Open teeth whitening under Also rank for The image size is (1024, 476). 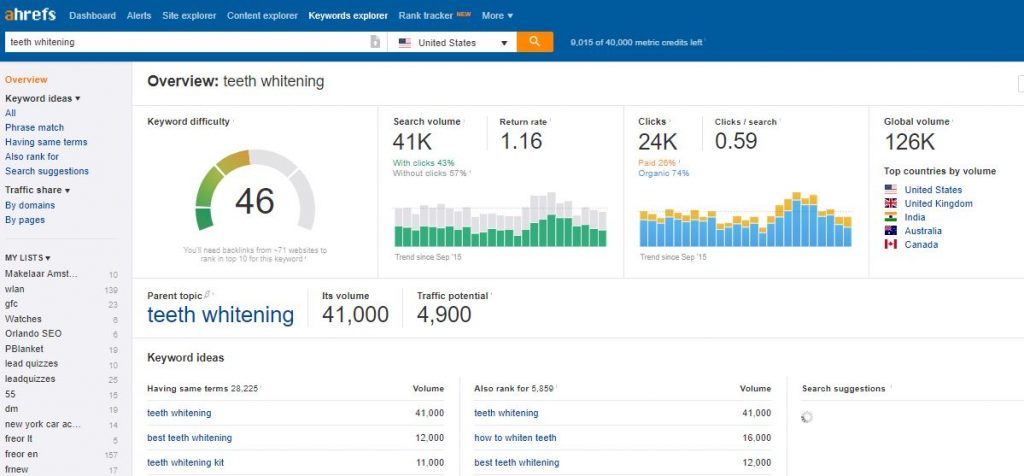click(506, 413)
